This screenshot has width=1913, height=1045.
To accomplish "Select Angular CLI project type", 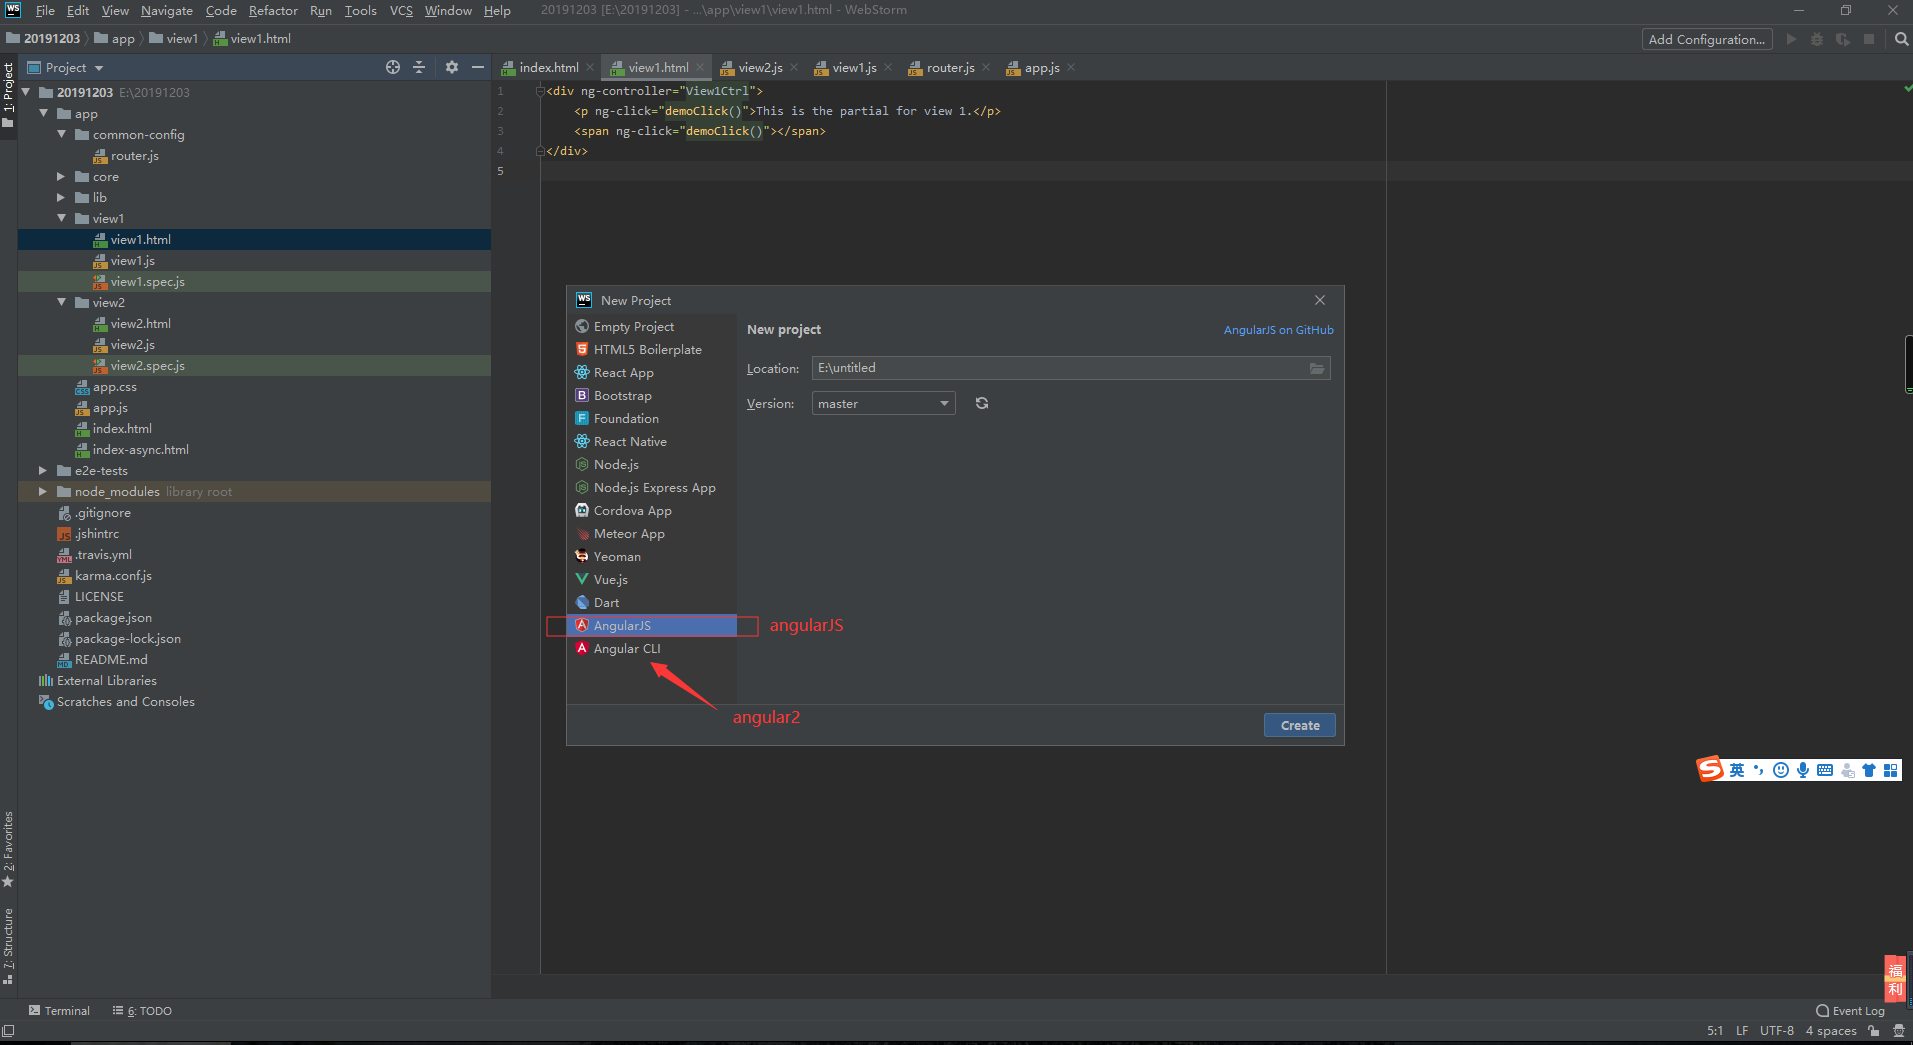I will 651,649.
